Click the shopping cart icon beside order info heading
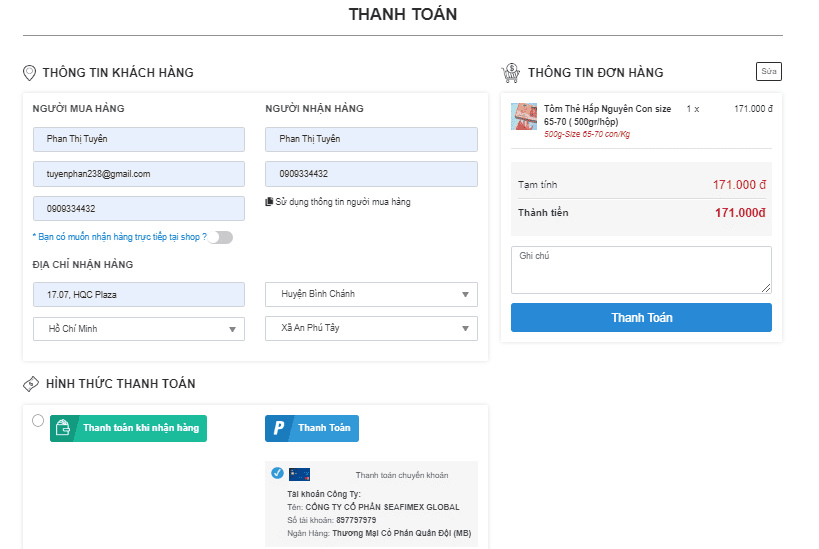This screenshot has height=549, width=819. [x=510, y=72]
